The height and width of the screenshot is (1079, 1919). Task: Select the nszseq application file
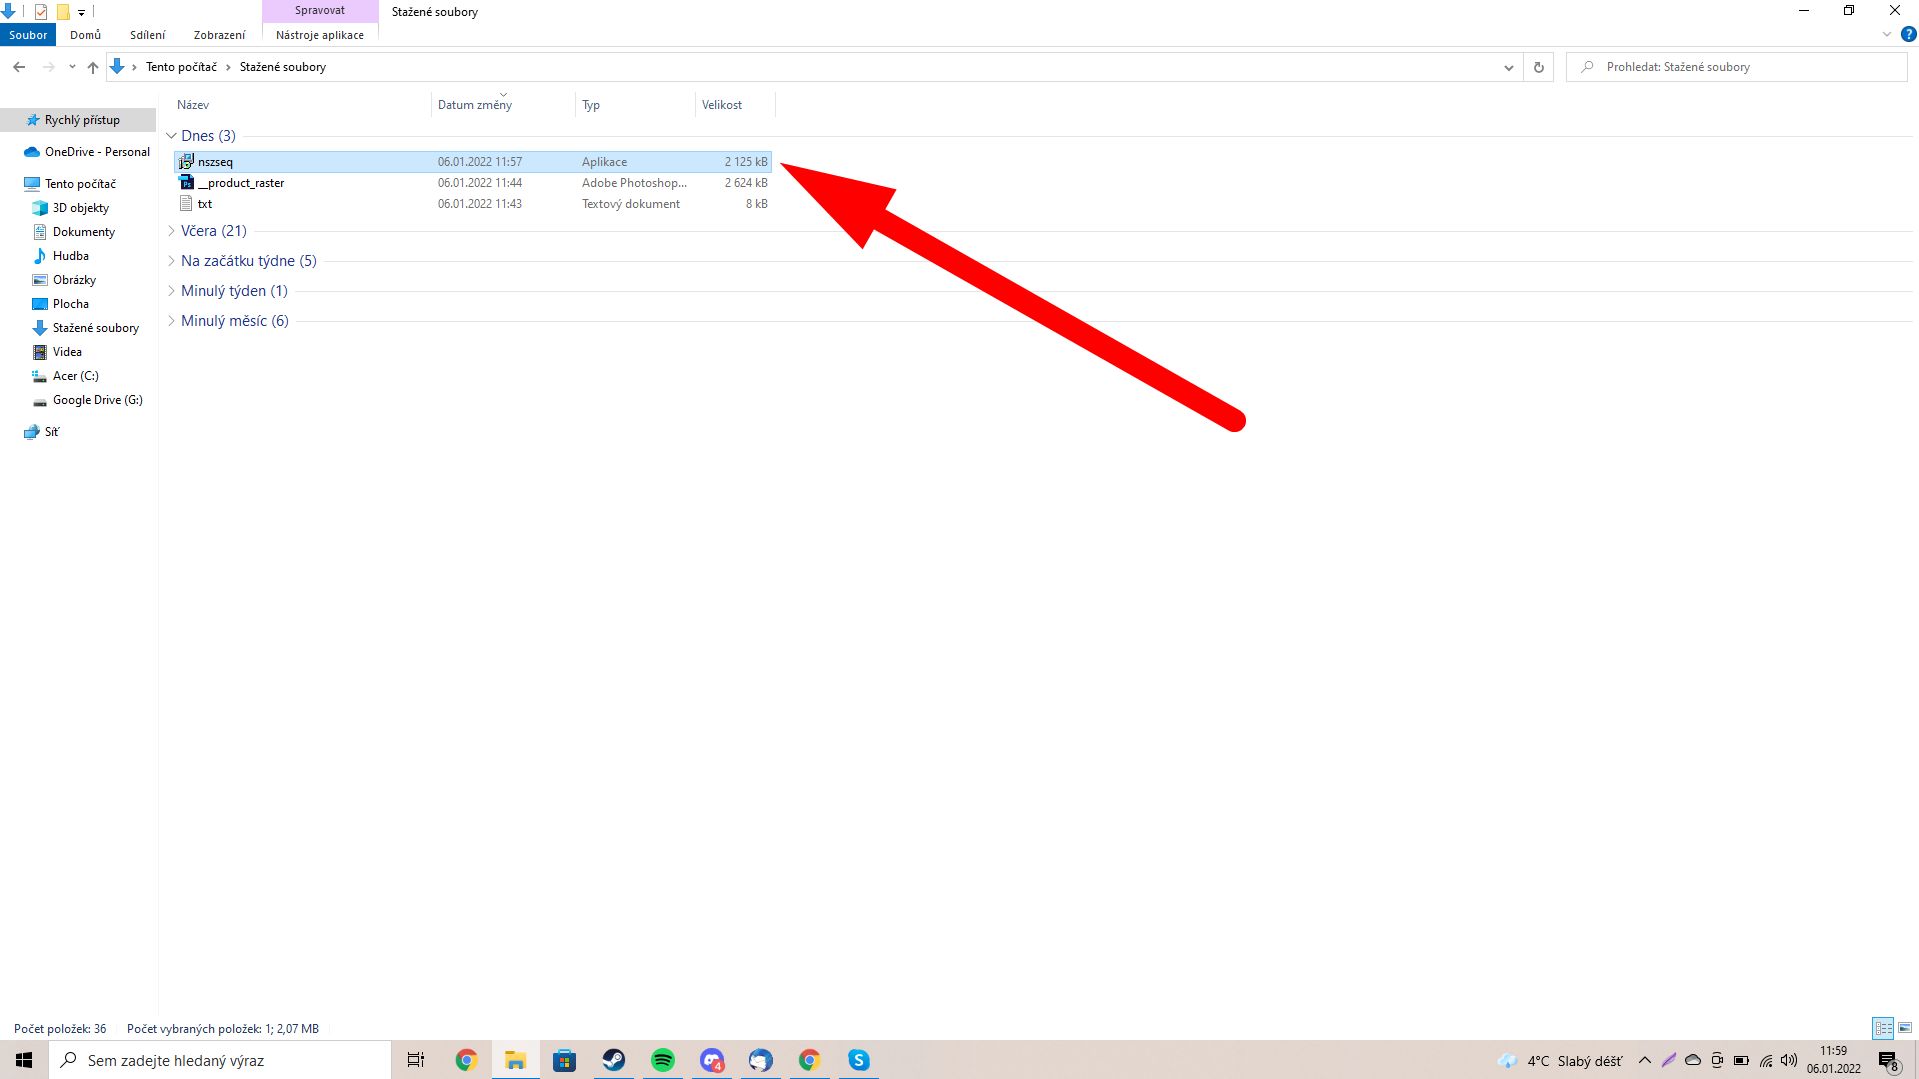click(215, 162)
